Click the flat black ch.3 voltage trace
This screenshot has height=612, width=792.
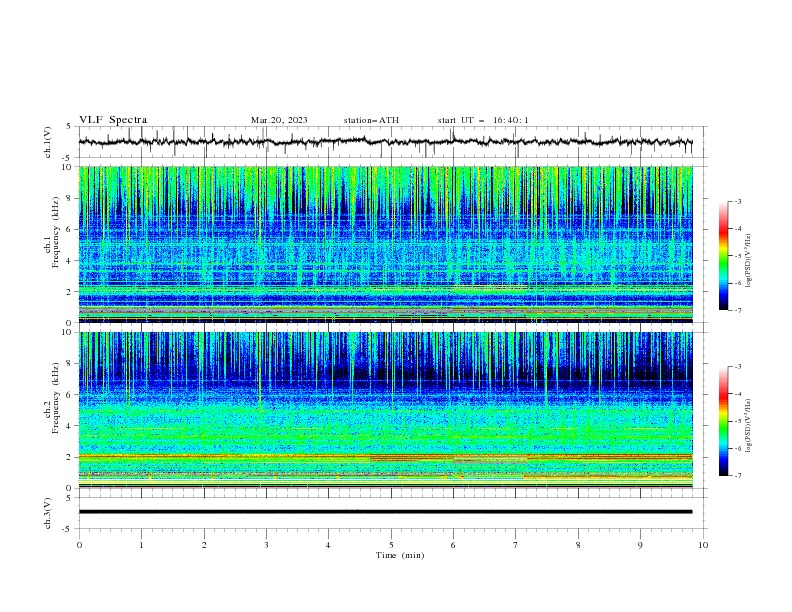point(385,512)
